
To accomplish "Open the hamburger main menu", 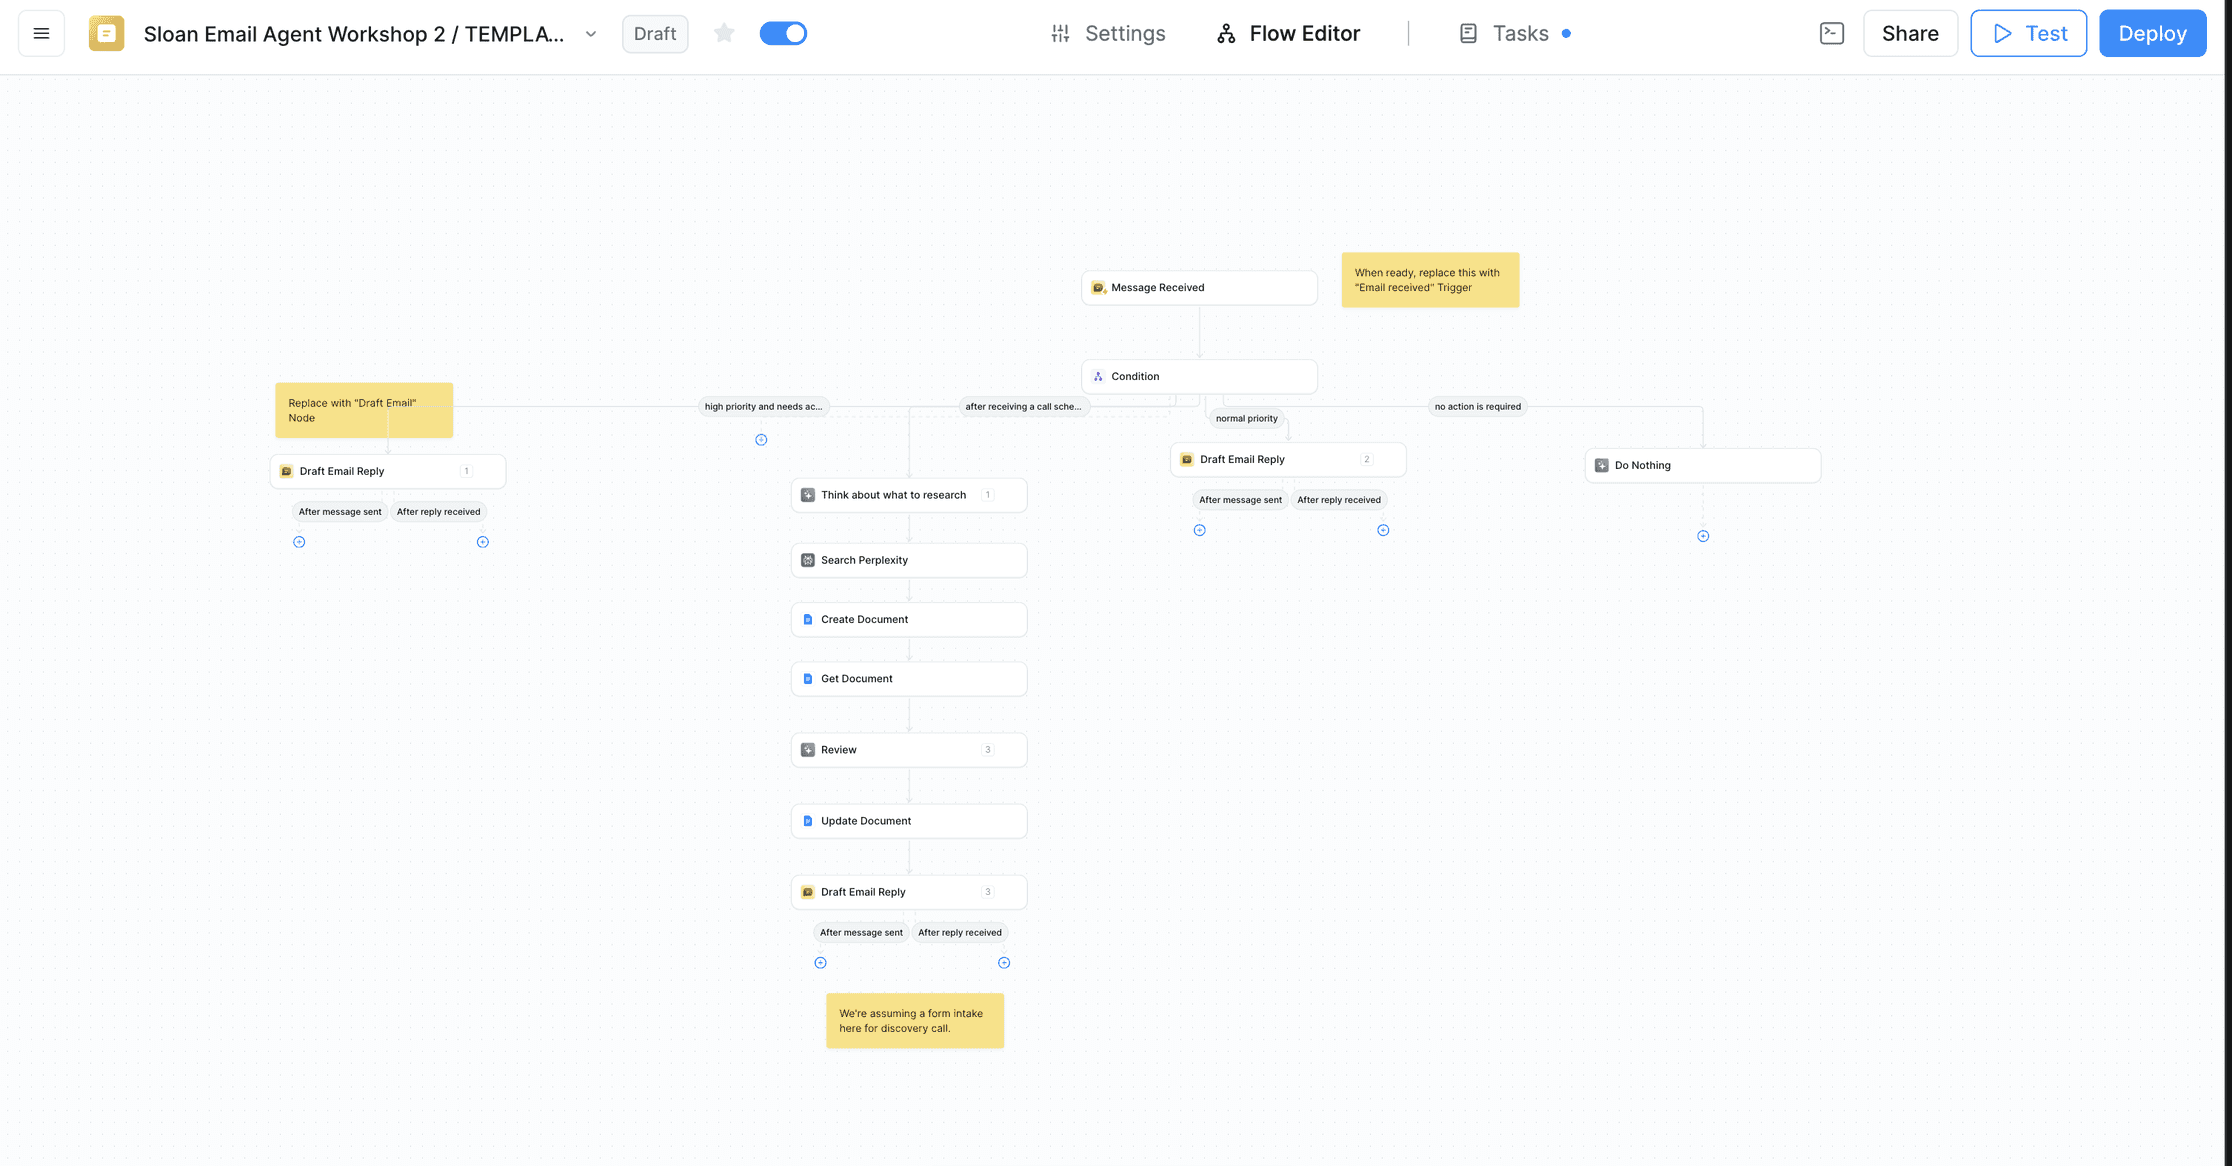I will pyautogui.click(x=41, y=33).
